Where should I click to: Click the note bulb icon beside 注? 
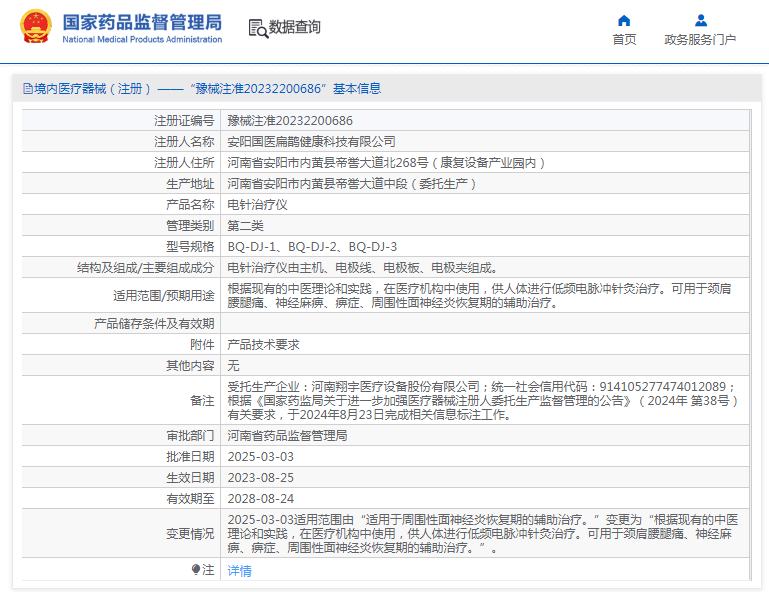[x=196, y=569]
